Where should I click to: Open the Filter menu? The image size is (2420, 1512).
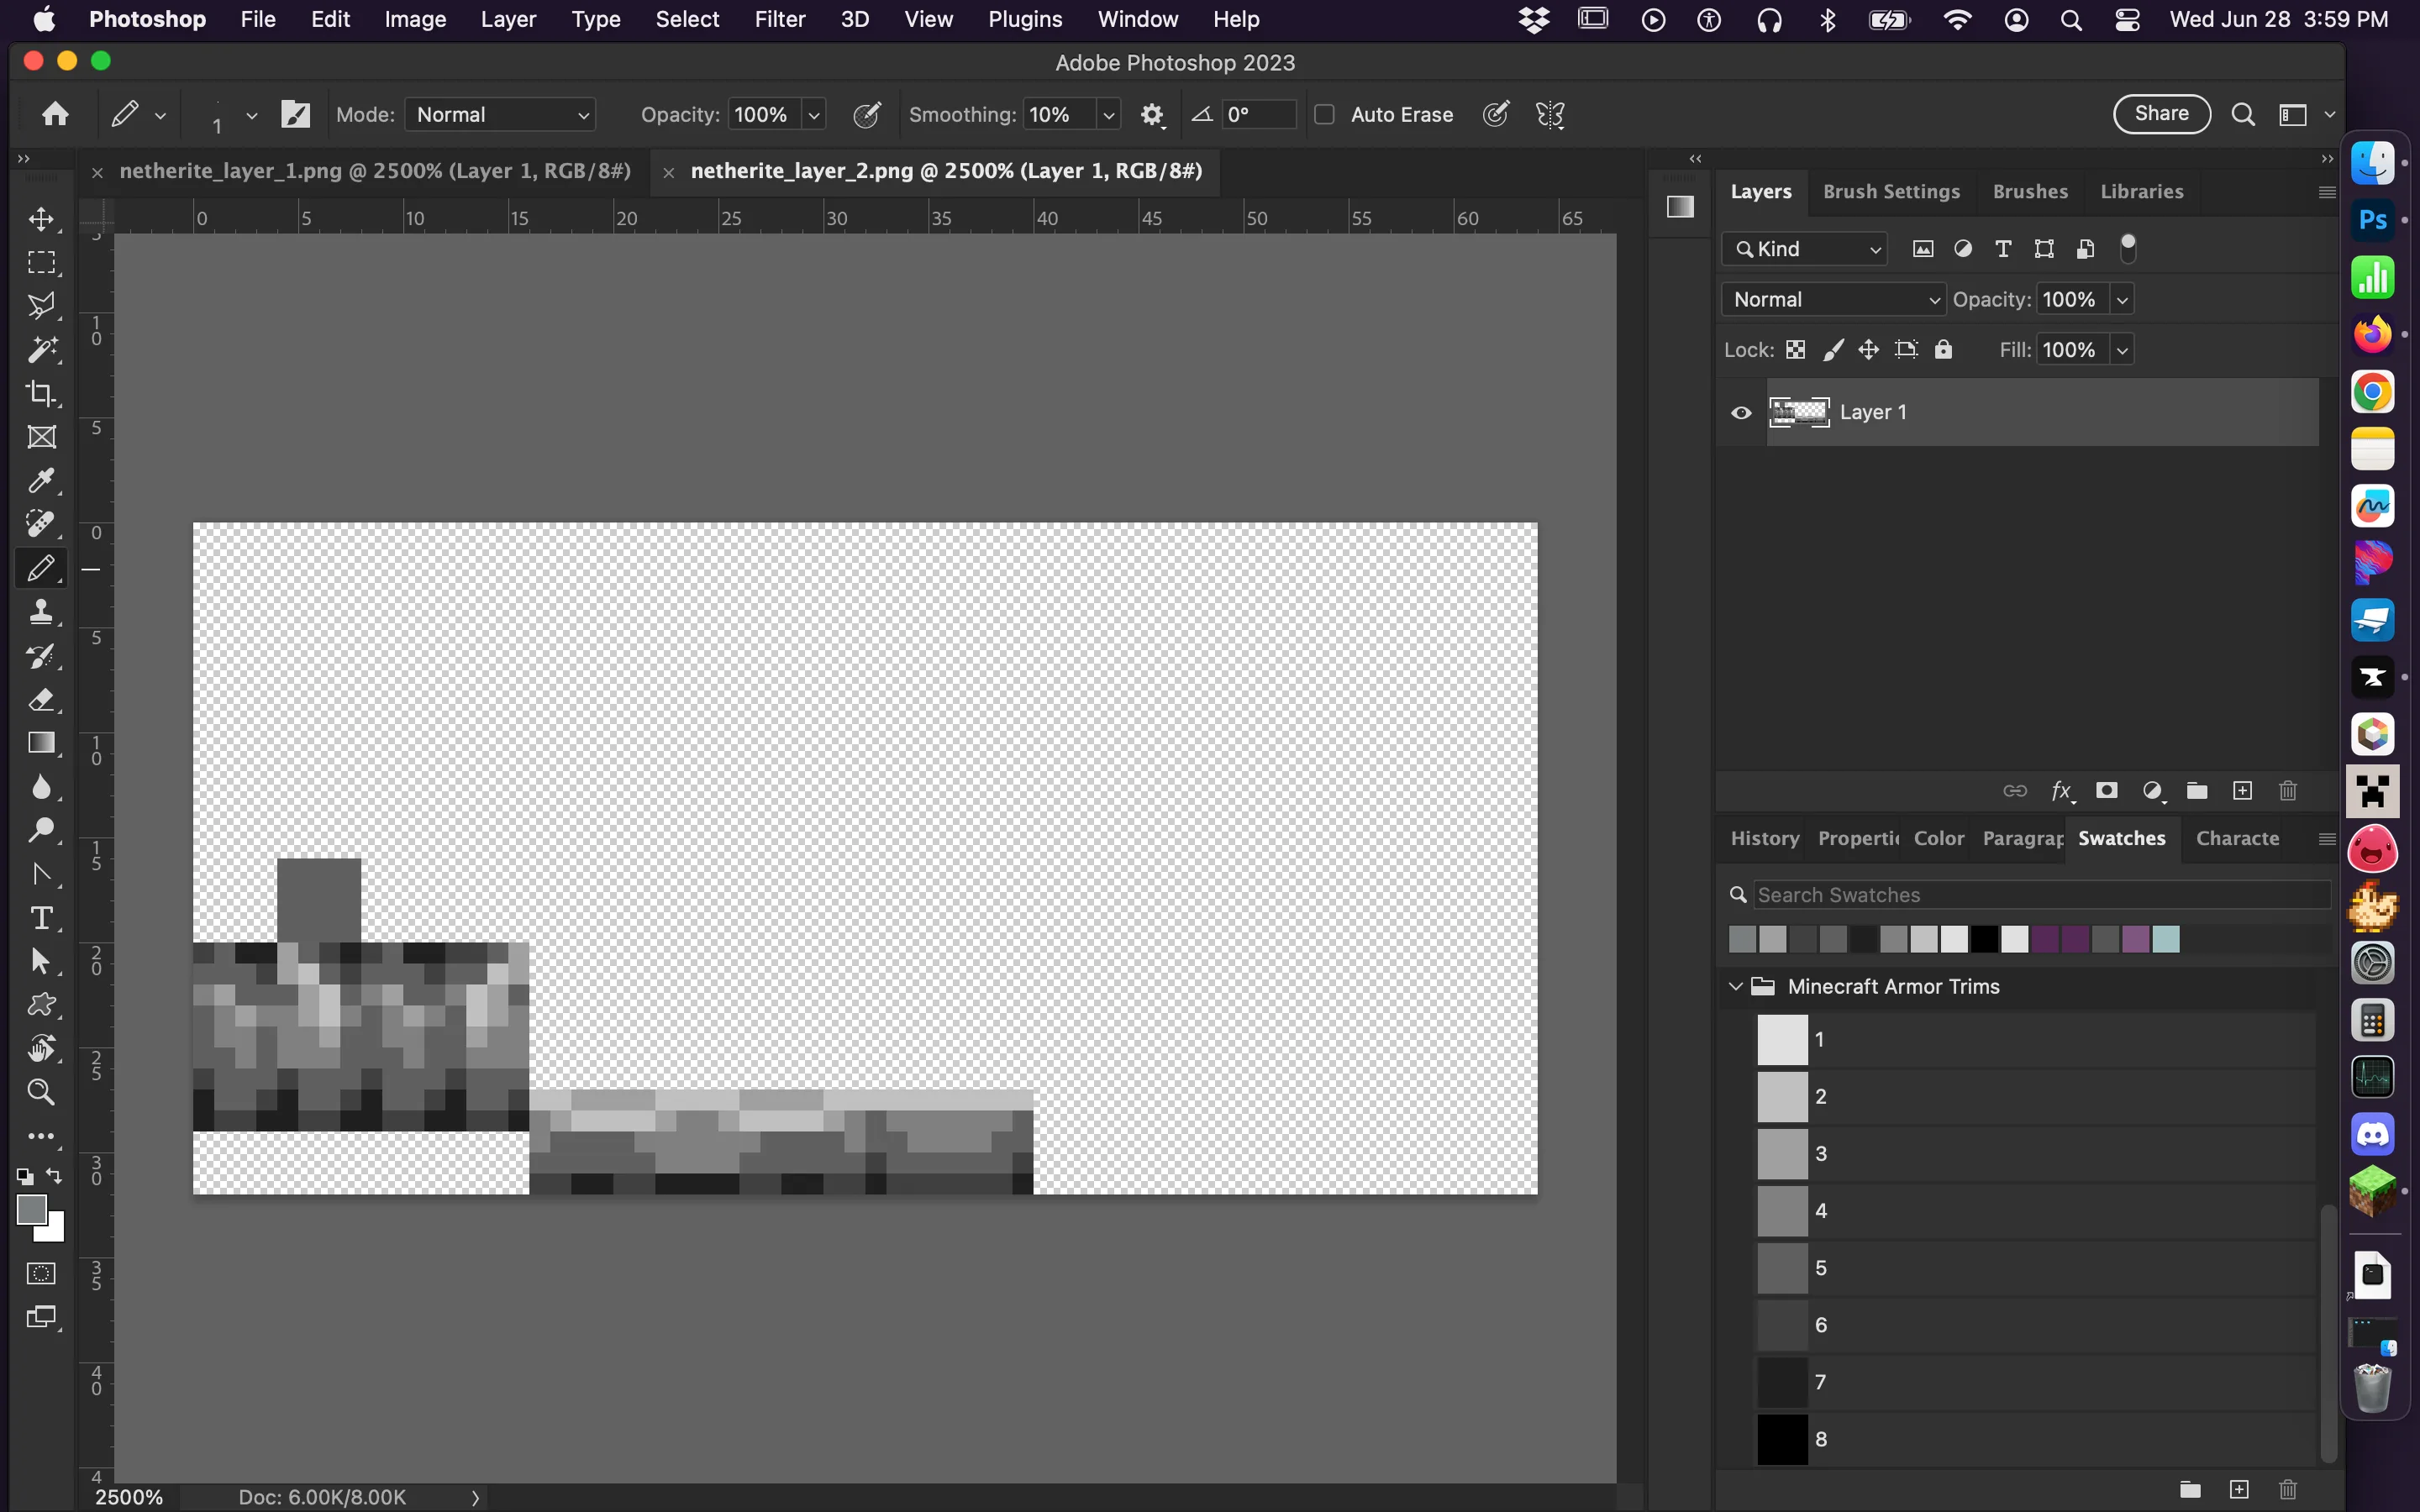click(779, 20)
